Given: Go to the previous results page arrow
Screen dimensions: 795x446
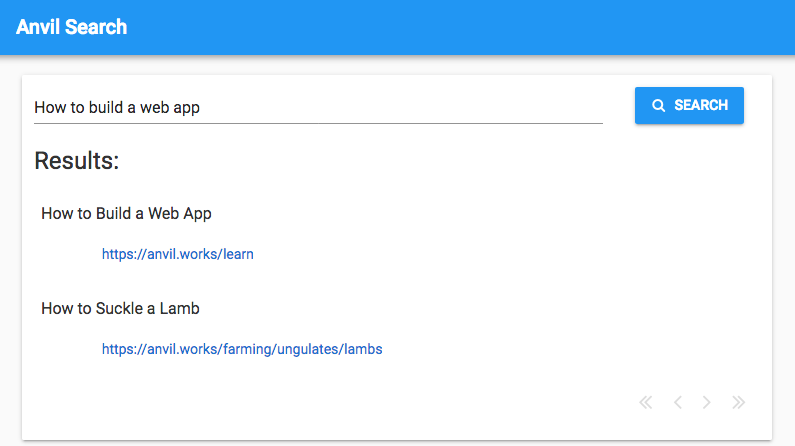Looking at the screenshot, I should [x=677, y=402].
